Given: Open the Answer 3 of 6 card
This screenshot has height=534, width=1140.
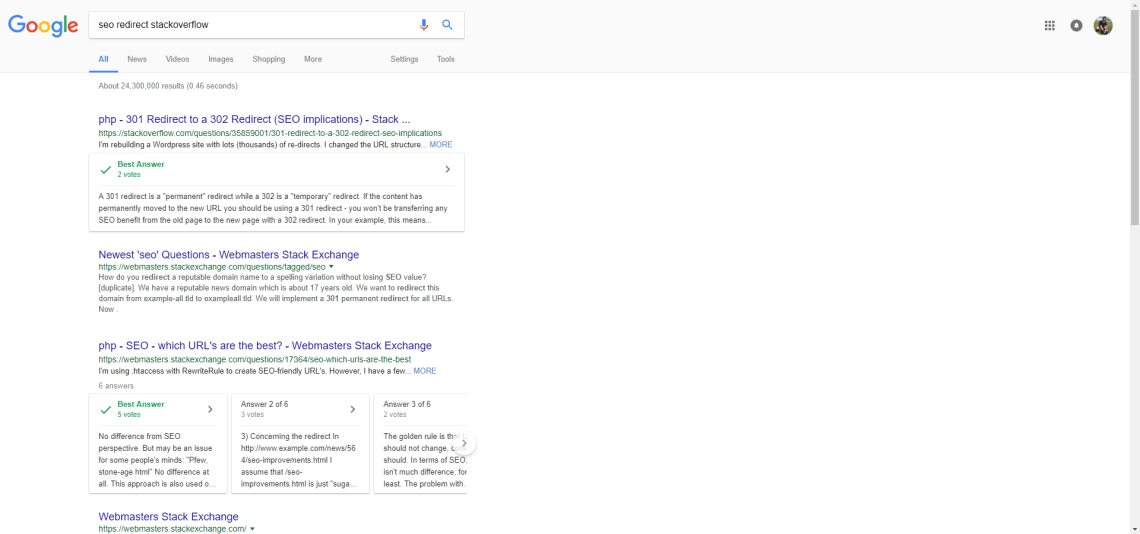Looking at the screenshot, I should tap(420, 443).
